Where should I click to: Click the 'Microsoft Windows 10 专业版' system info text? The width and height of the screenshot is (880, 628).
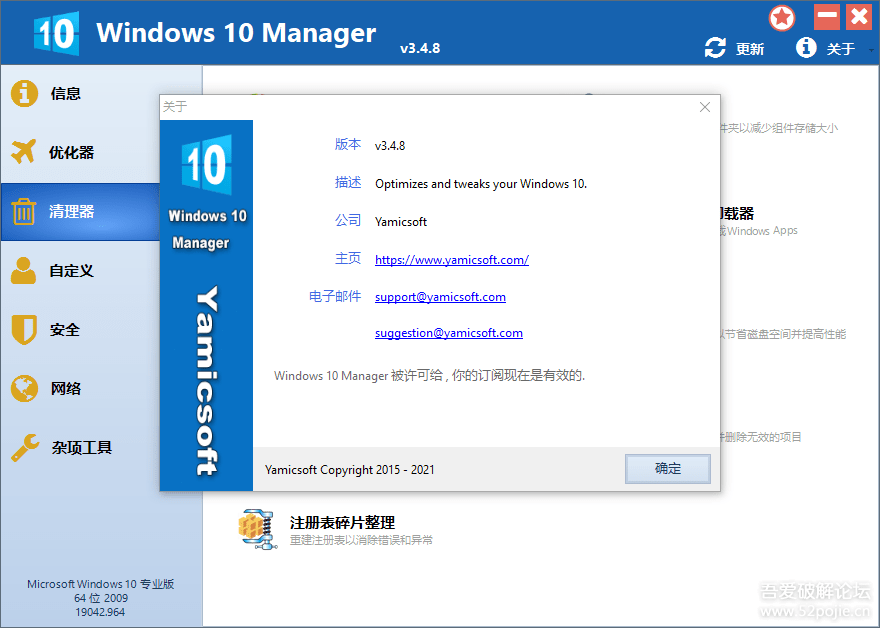100,584
